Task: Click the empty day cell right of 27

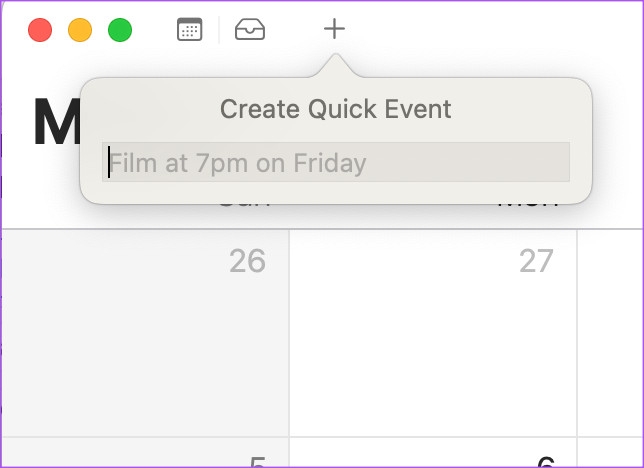Action: (x=611, y=330)
